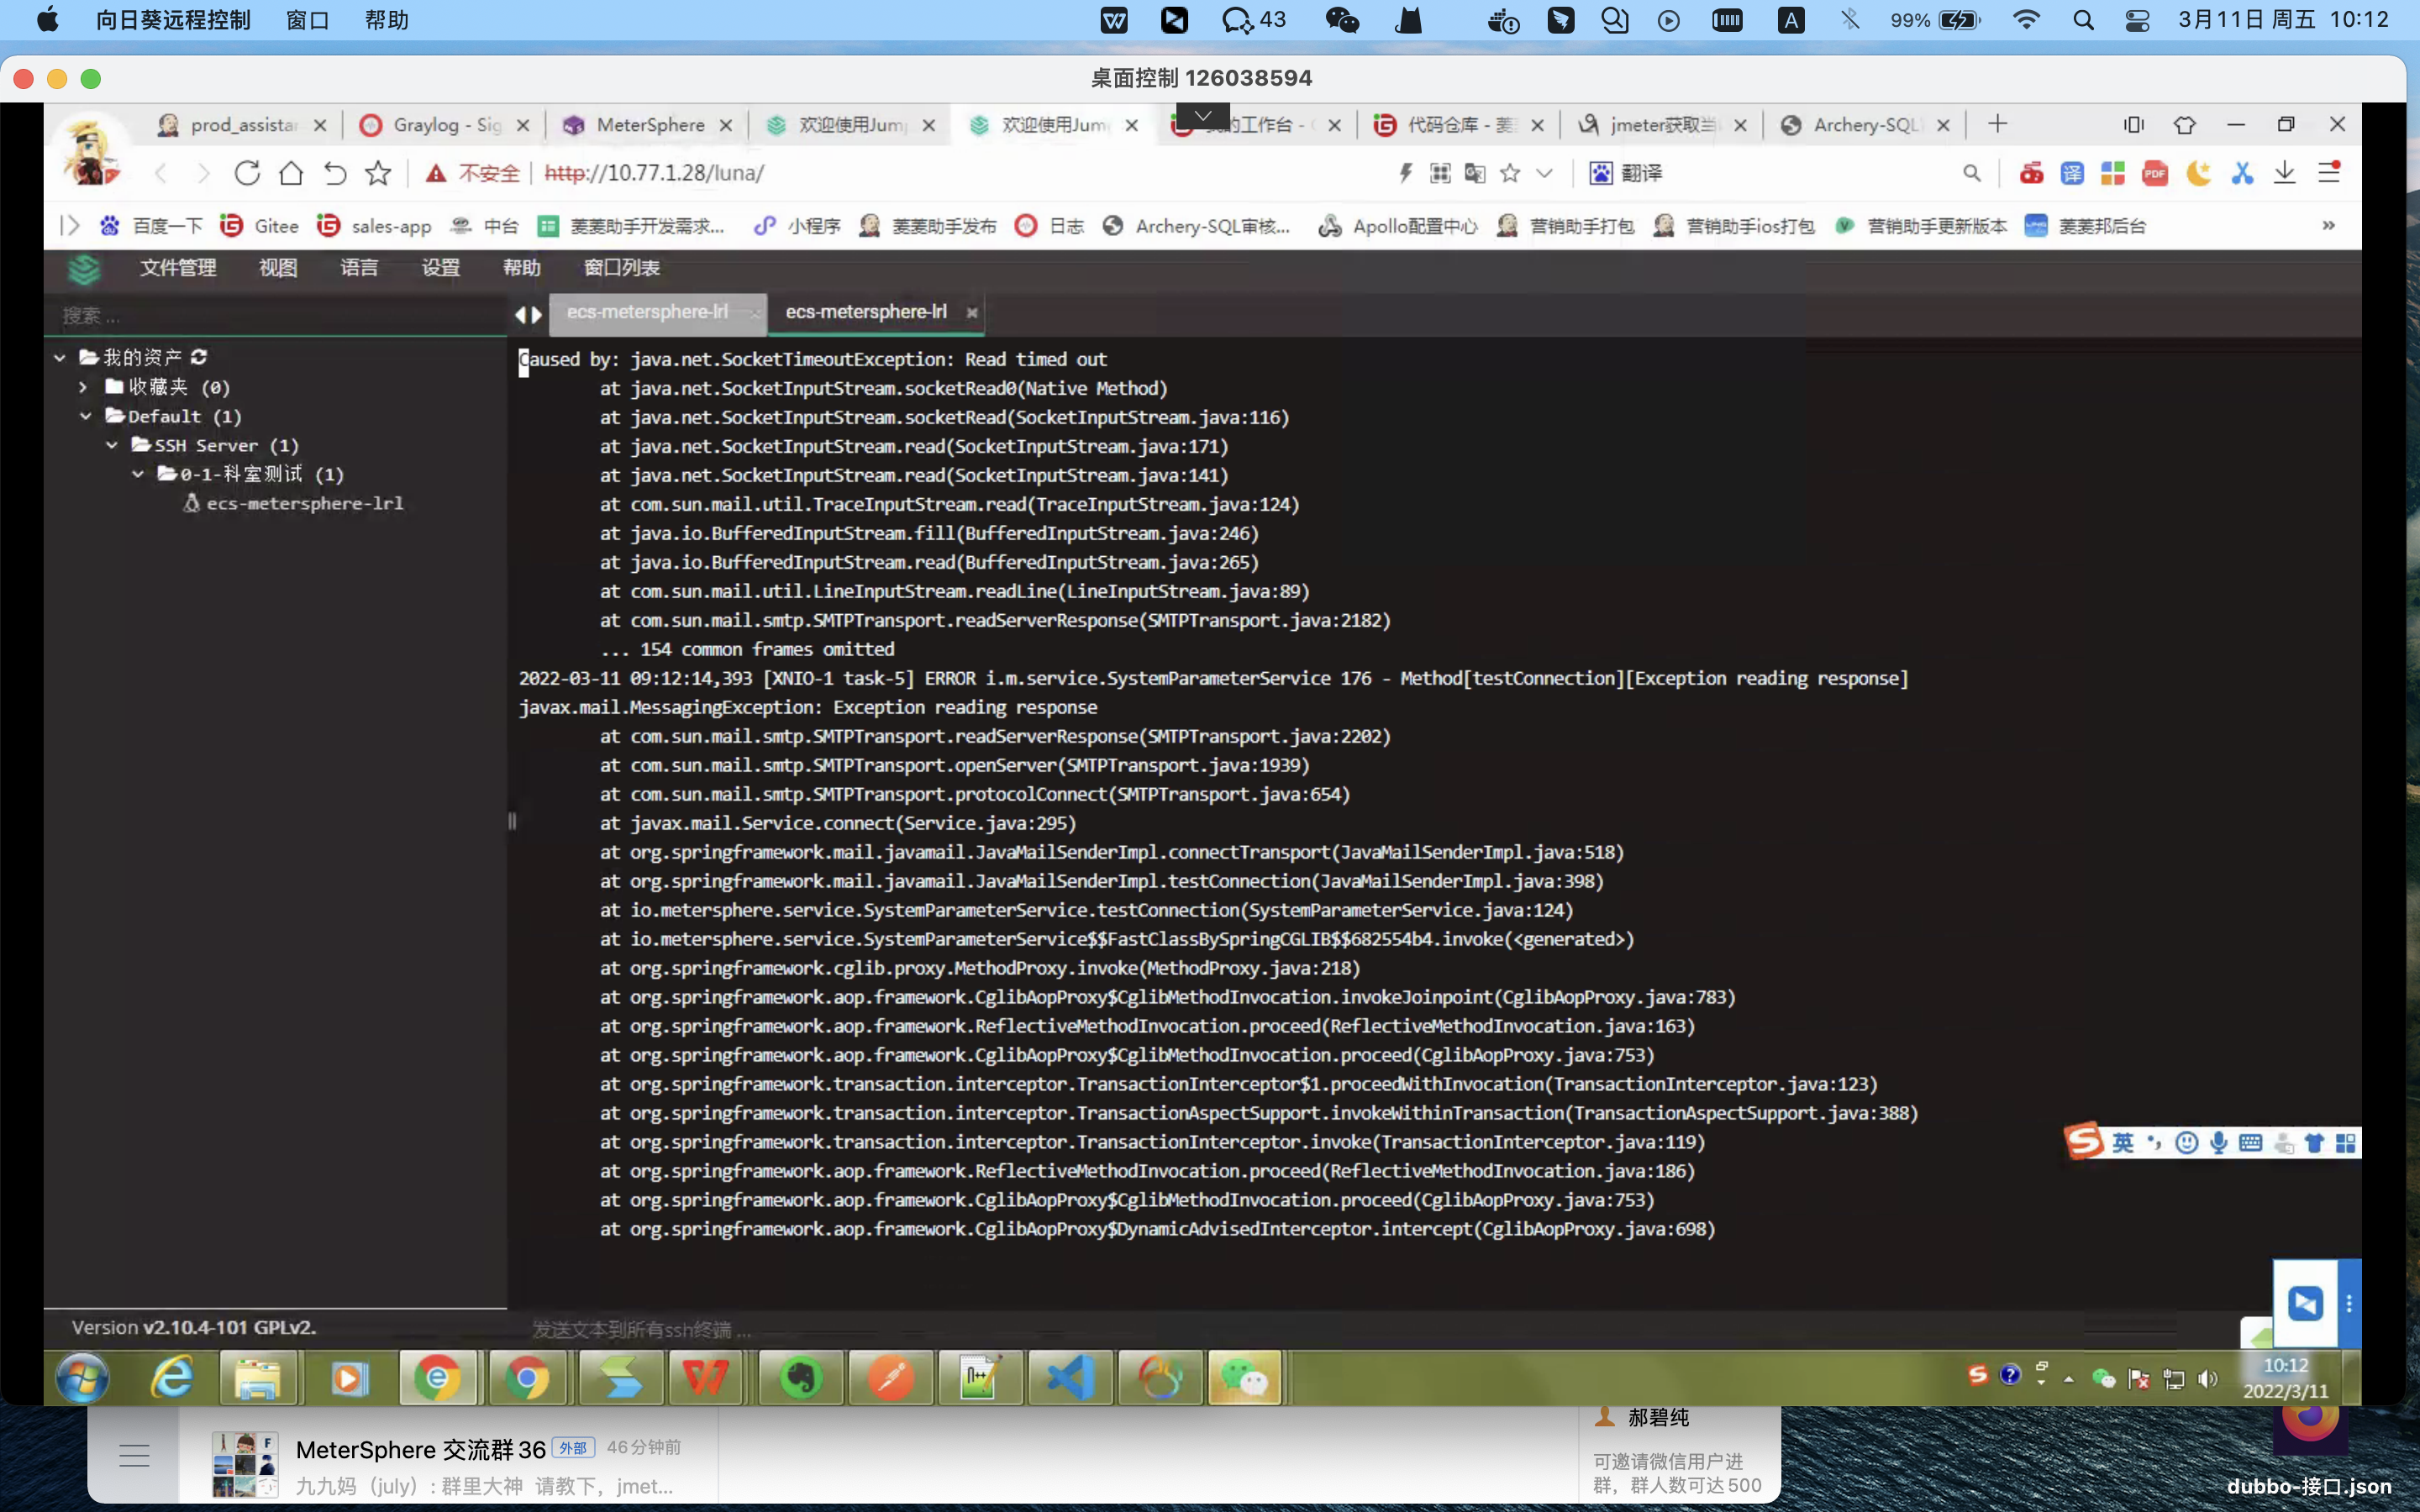Open the Apollo配置中心 bookmark
The width and height of the screenshot is (2420, 1512).
(1398, 226)
